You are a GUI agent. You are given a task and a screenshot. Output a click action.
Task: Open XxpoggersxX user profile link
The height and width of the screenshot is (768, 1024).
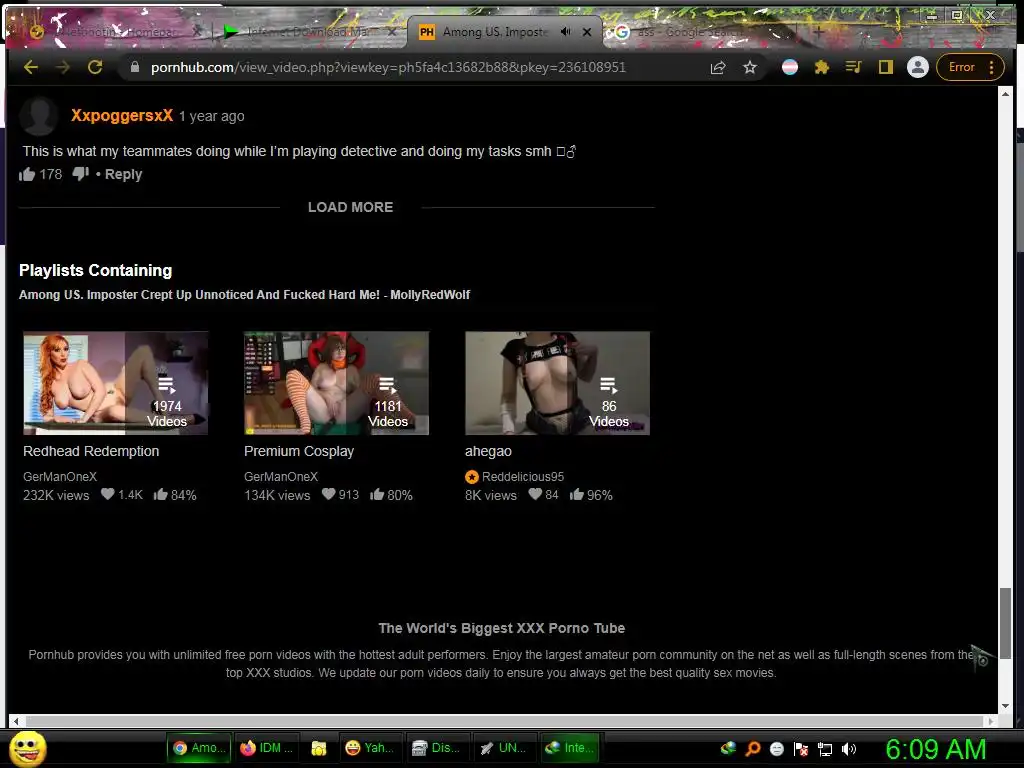[122, 116]
